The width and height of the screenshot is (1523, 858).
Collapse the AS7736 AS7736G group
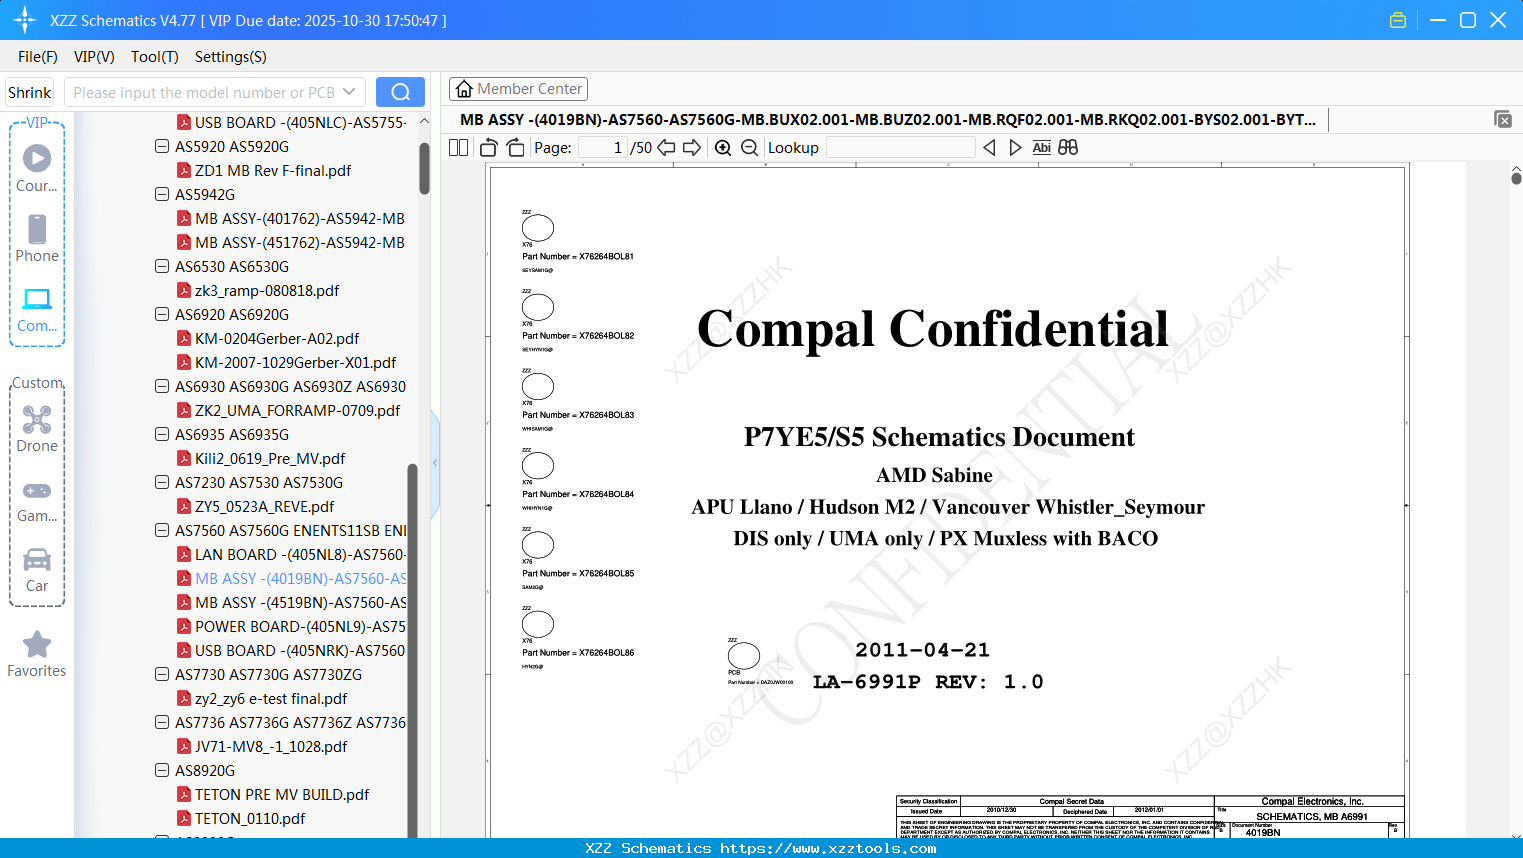point(162,722)
